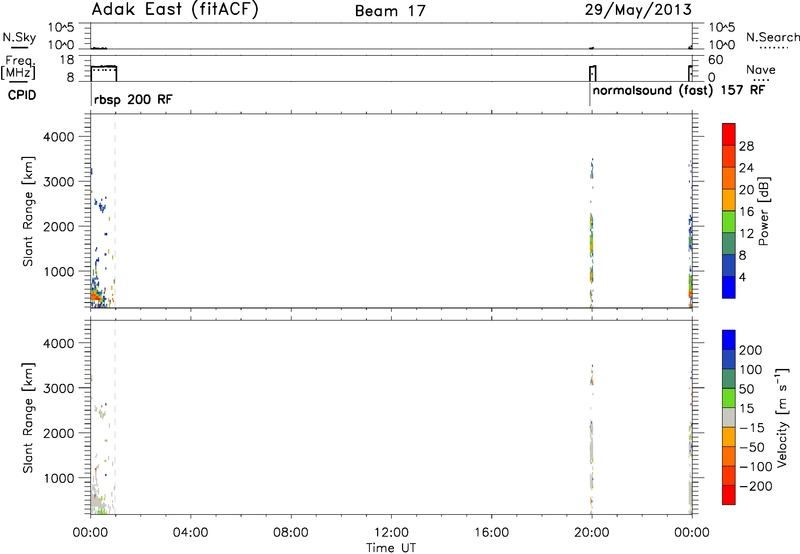Viewport: 800px width, 554px height.
Task: Click 'normalsound (fast) 157 RF' label
Action: pyautogui.click(x=679, y=90)
